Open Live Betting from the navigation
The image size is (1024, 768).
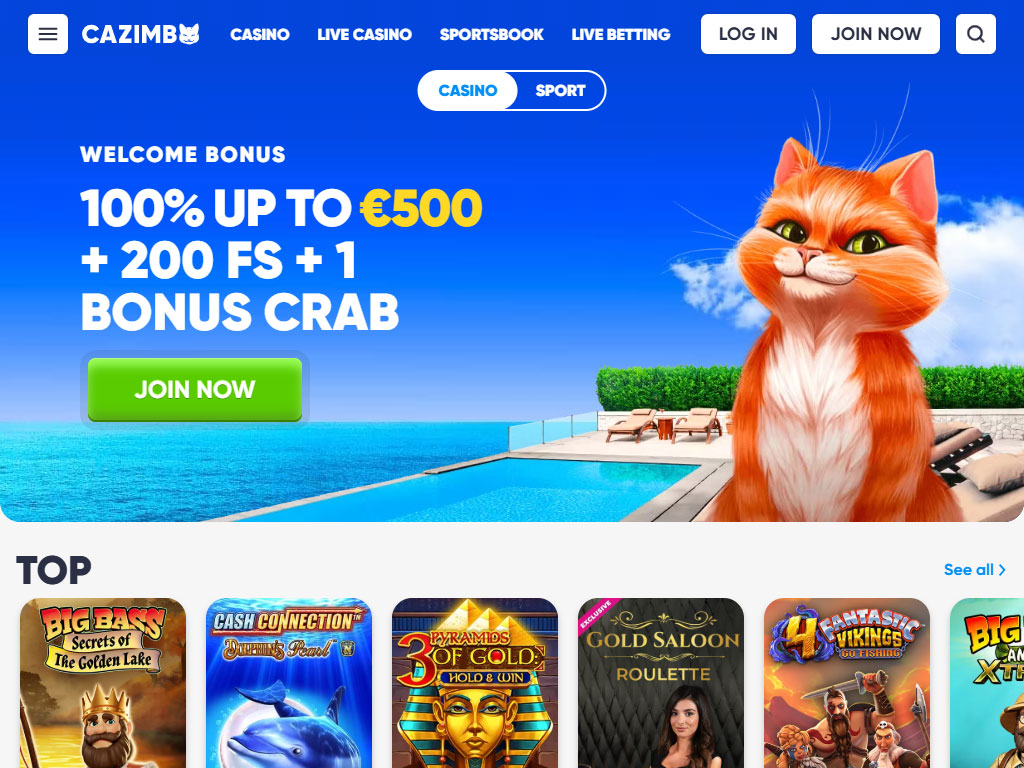click(621, 34)
